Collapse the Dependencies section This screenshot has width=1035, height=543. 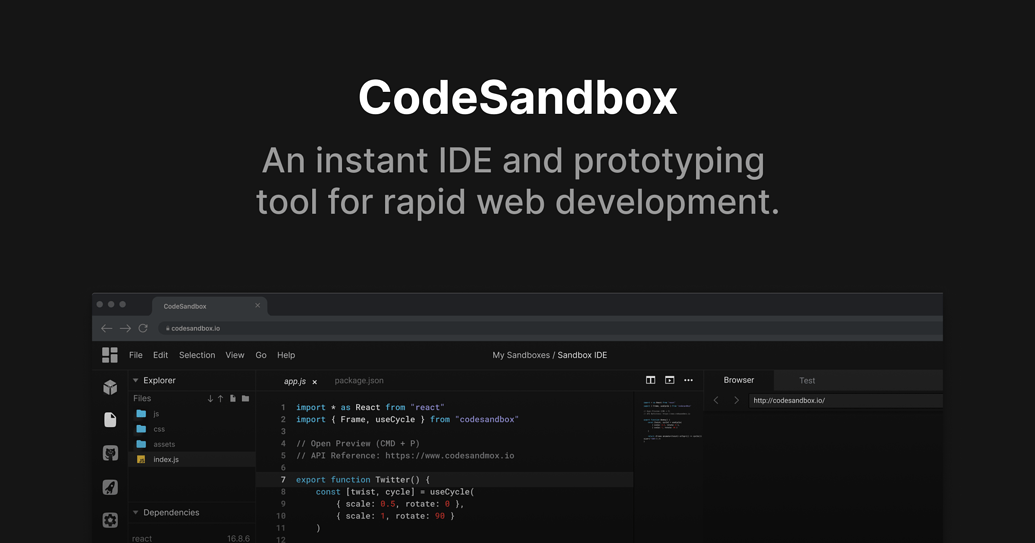point(136,512)
